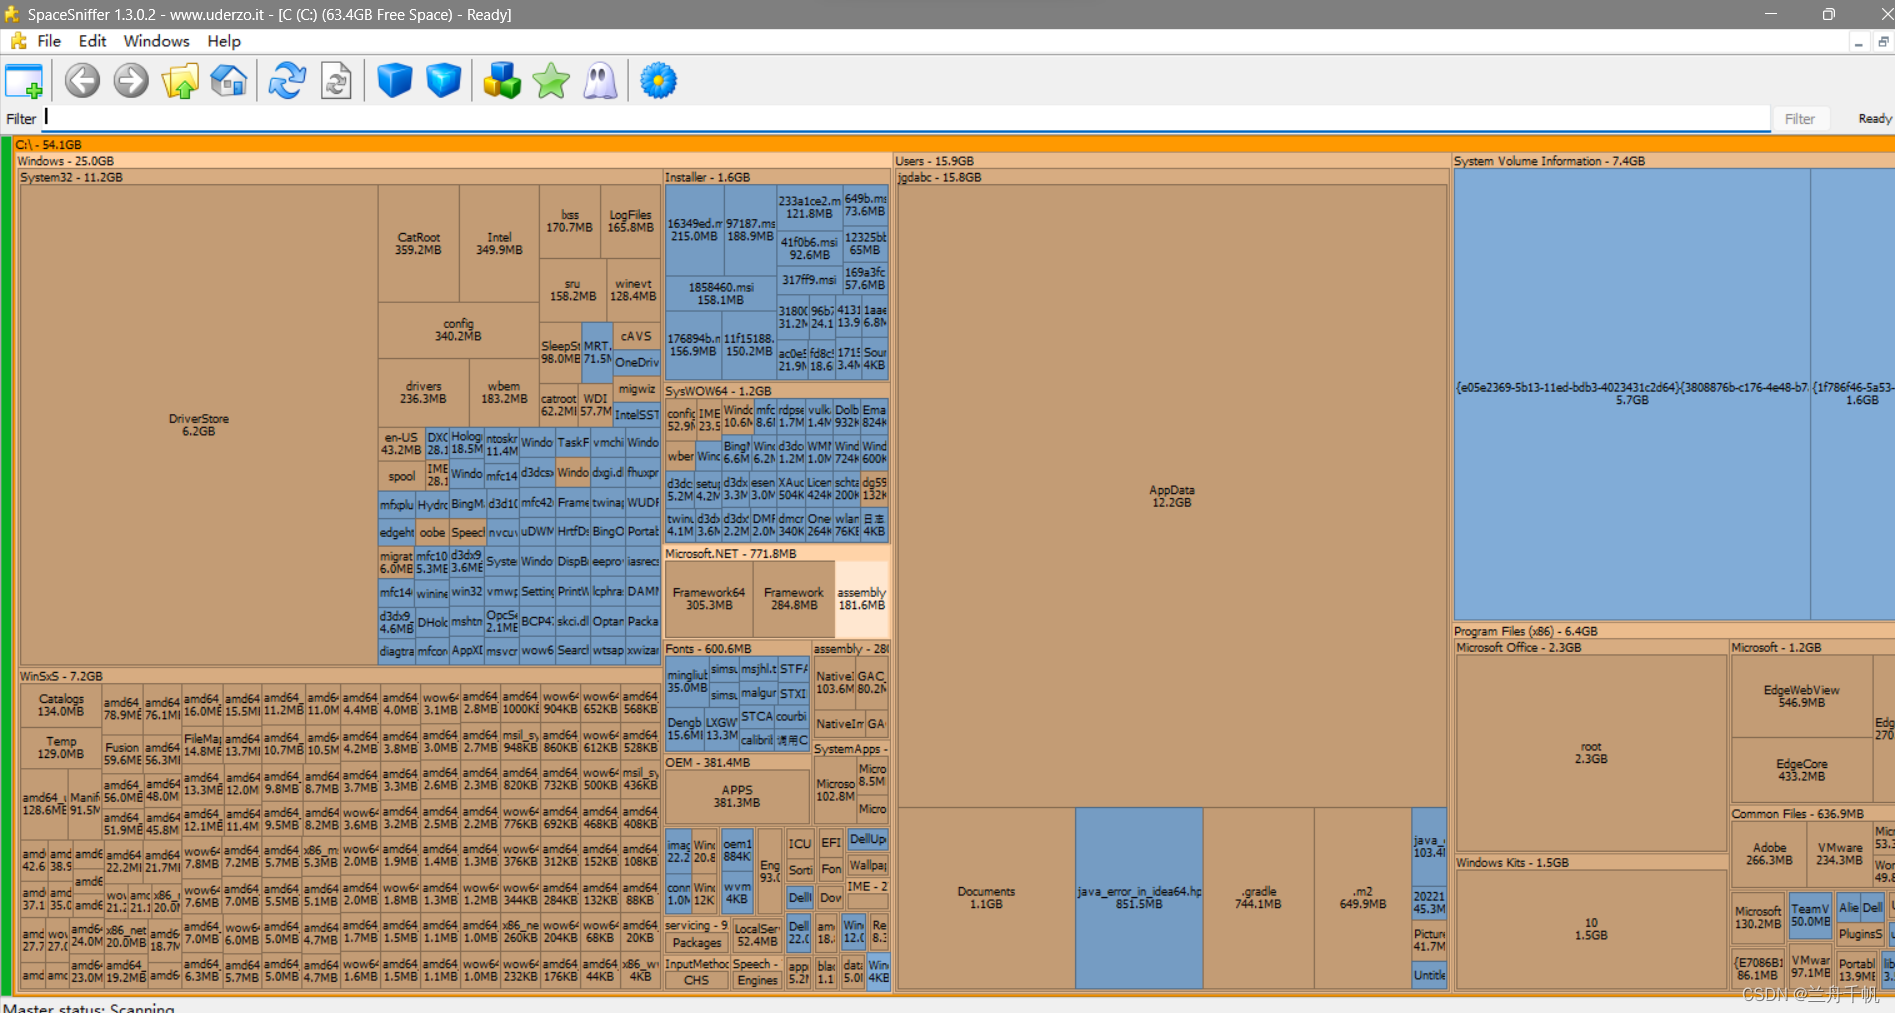This screenshot has height=1013, width=1895.
Task: Select the EdgeCore 433.2MB block
Action: [x=1801, y=770]
